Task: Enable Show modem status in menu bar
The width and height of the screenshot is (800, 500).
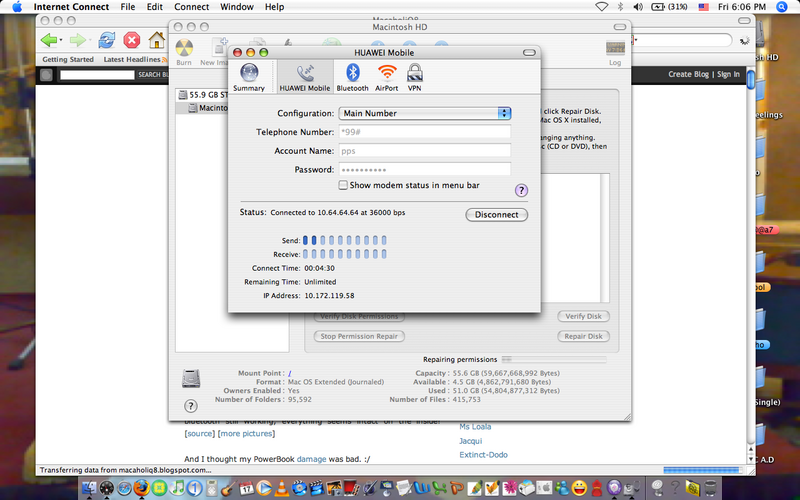Action: (343, 185)
